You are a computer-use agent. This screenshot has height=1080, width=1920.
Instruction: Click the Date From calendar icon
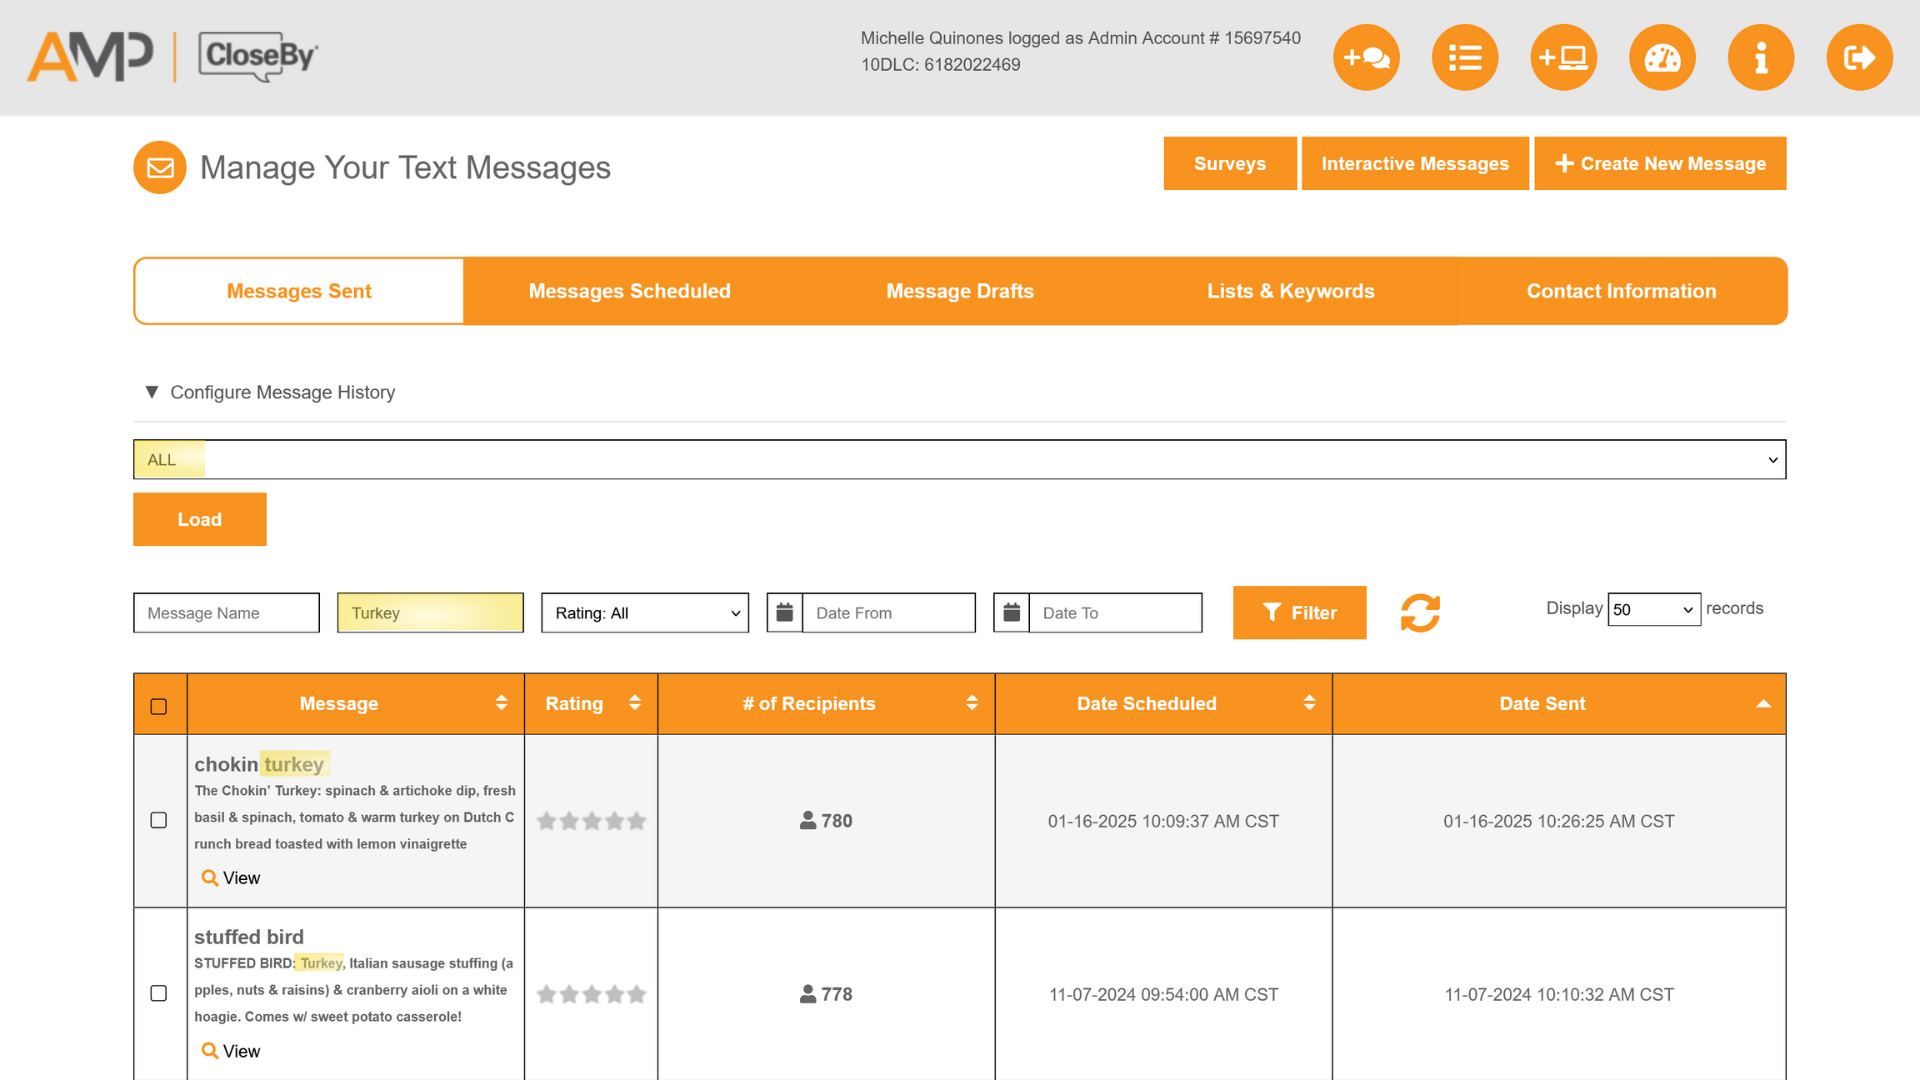[785, 613]
